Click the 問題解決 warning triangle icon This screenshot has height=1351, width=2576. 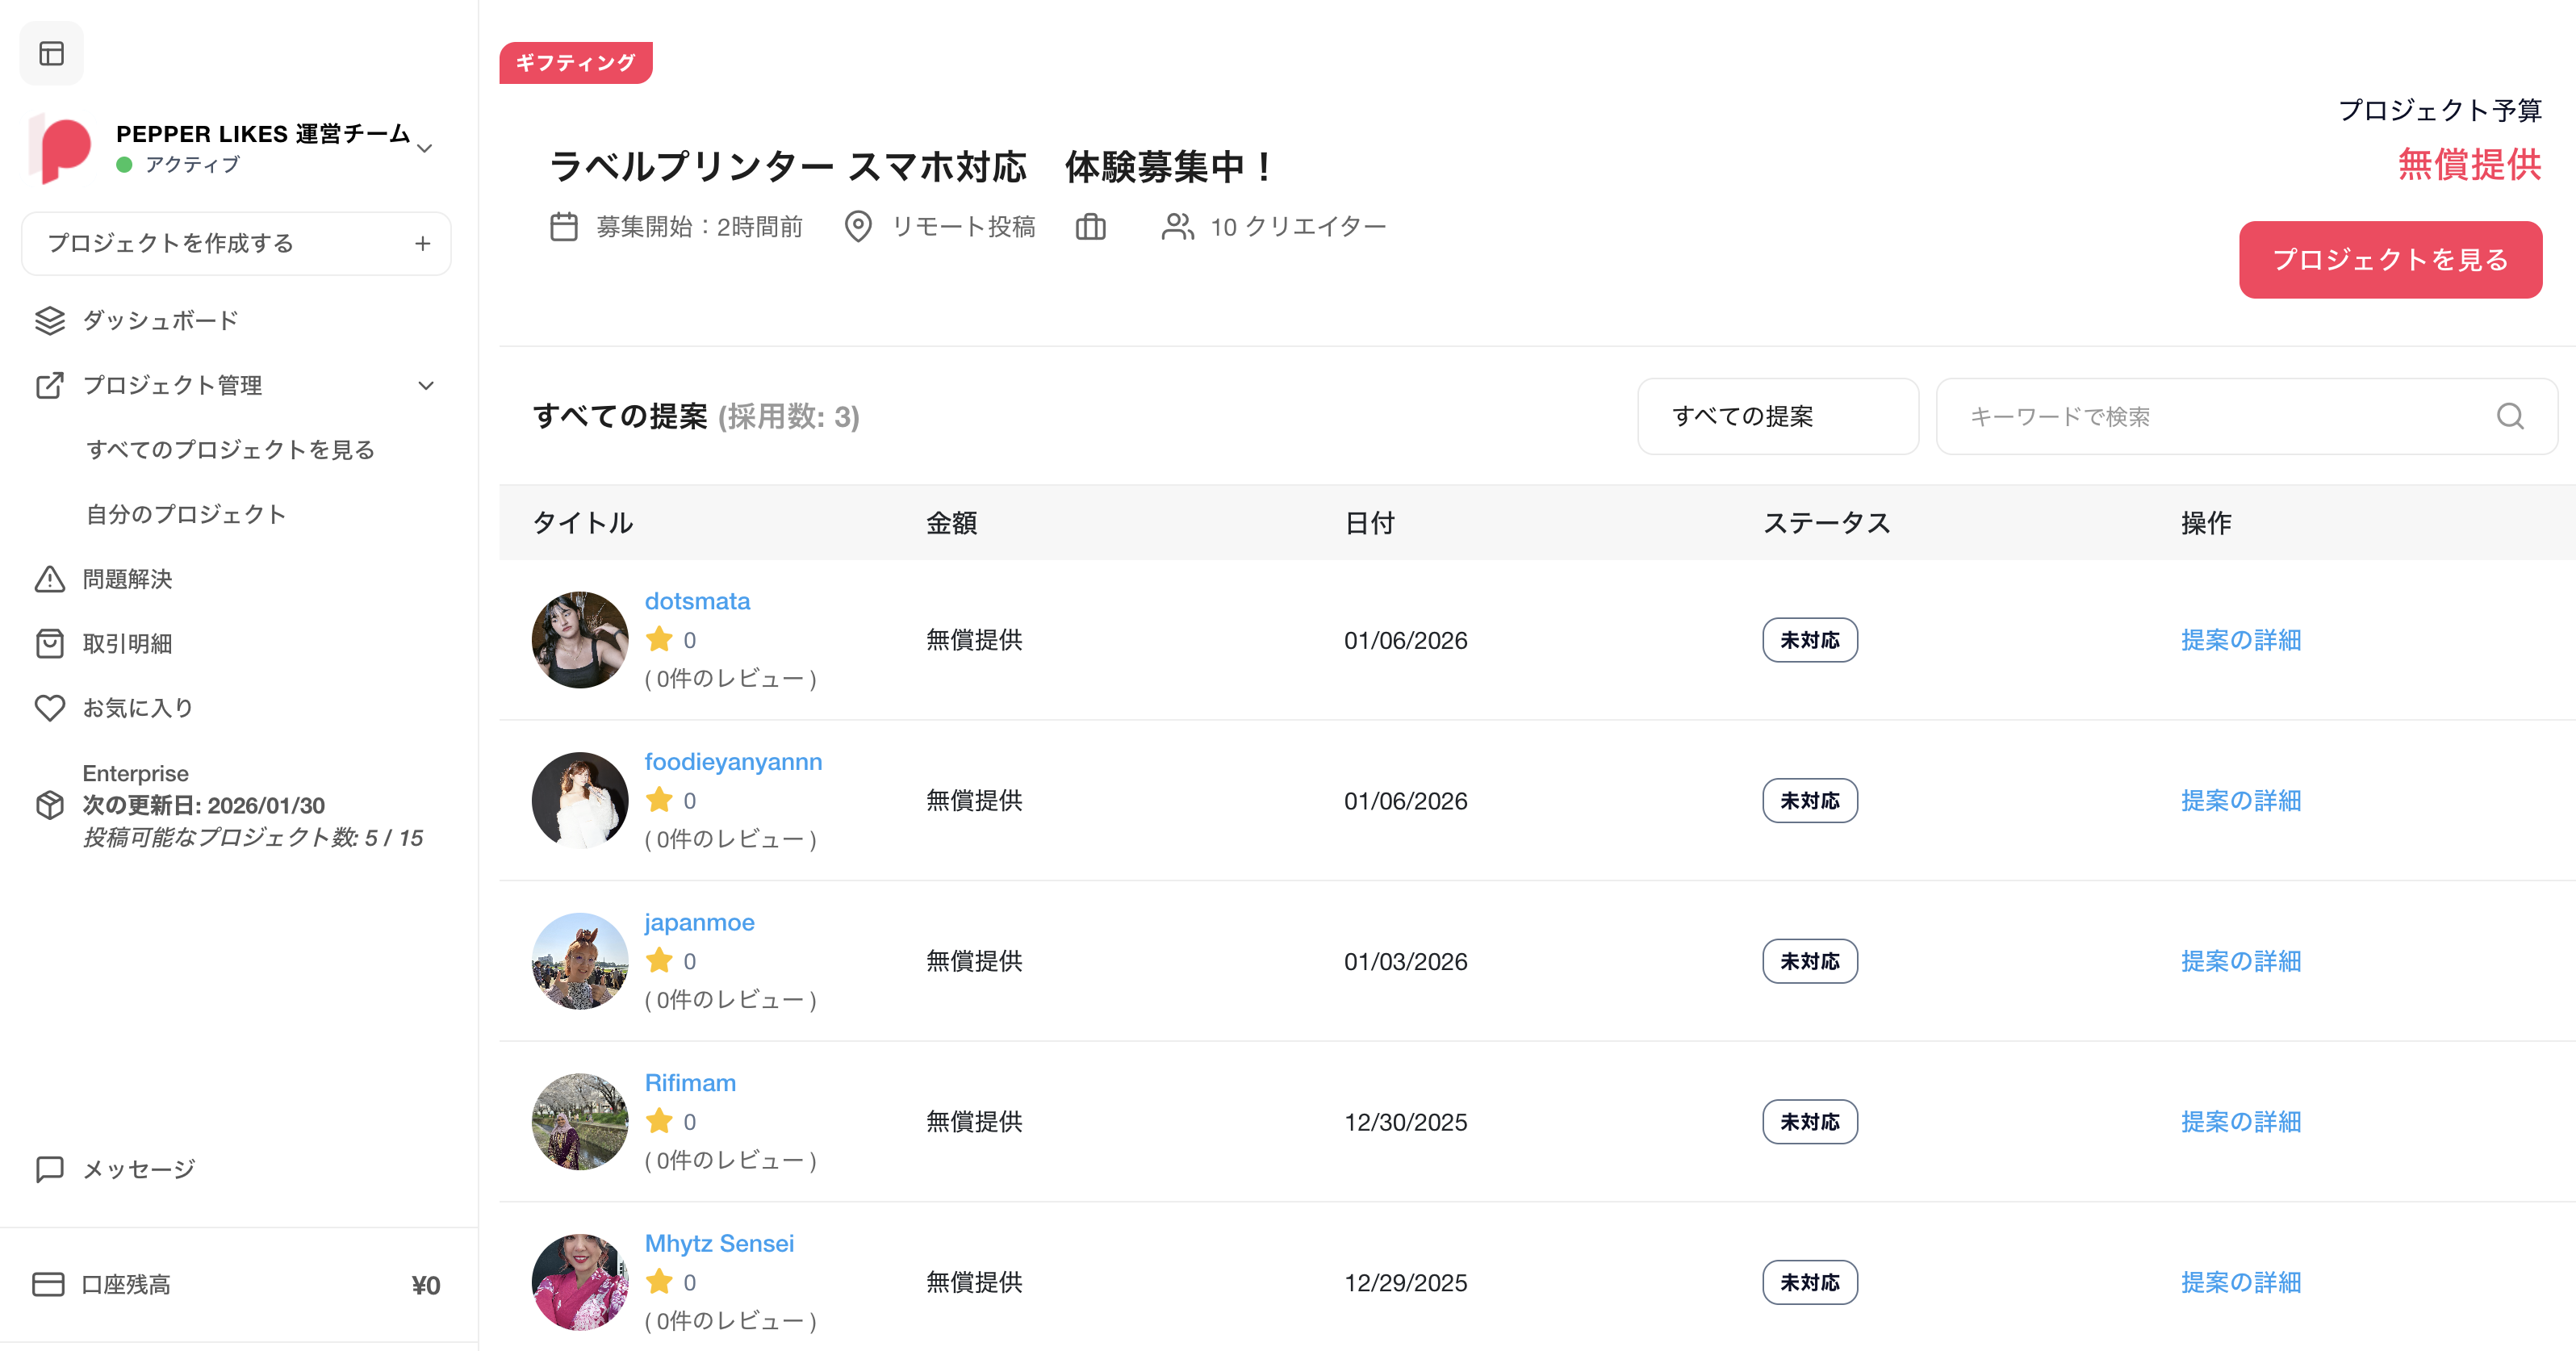(49, 579)
